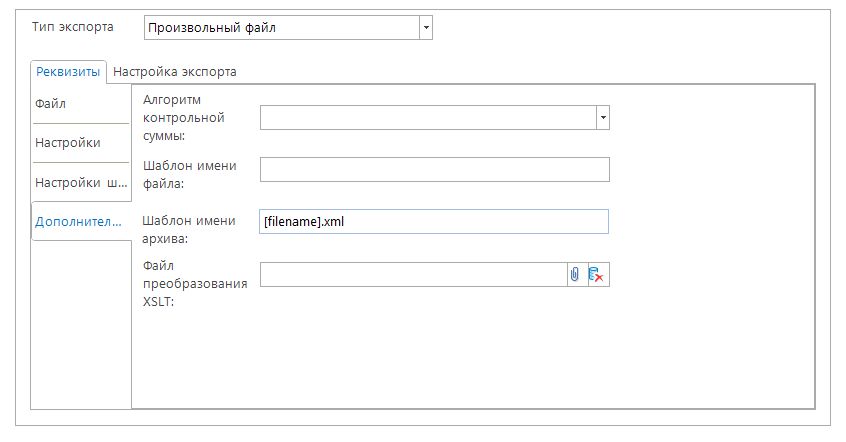Select the Файл side tab
Image resolution: width=846 pixels, height=442 pixels.
[52, 103]
